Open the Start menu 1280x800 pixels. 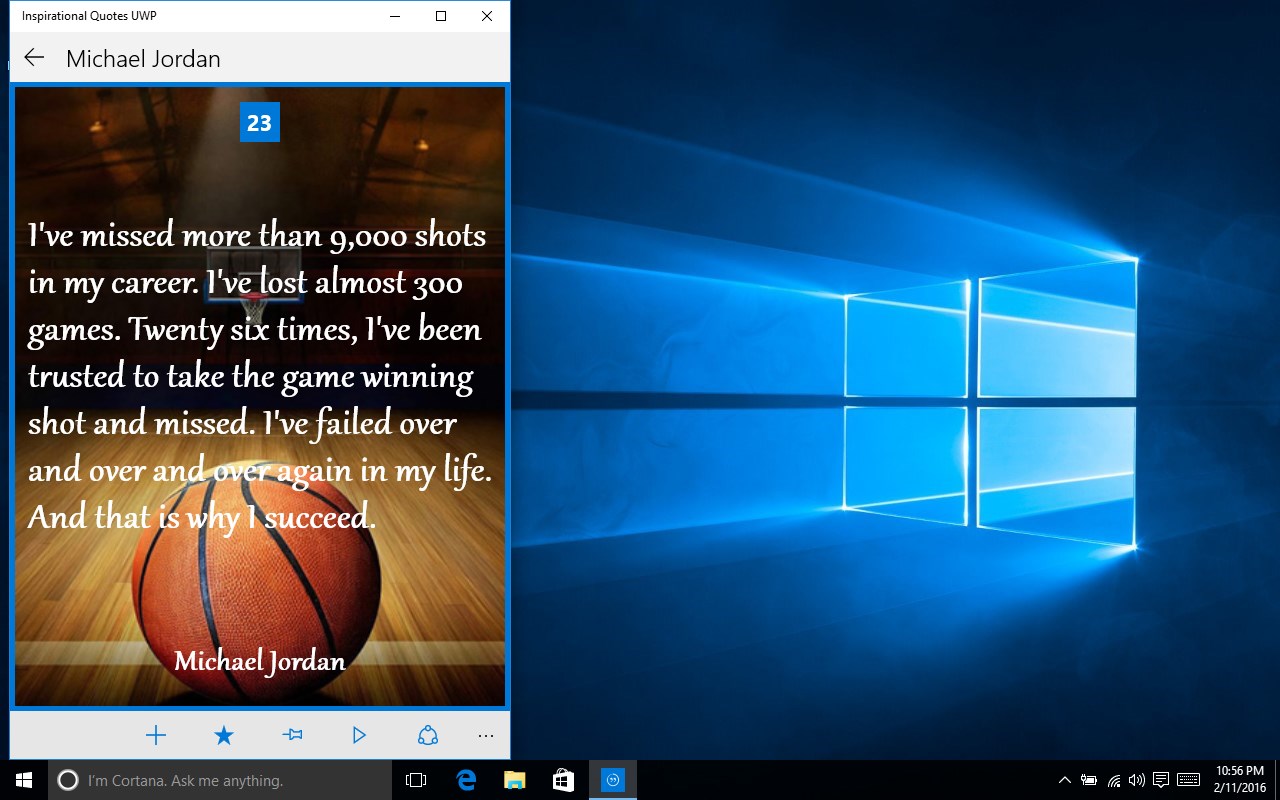[22, 779]
